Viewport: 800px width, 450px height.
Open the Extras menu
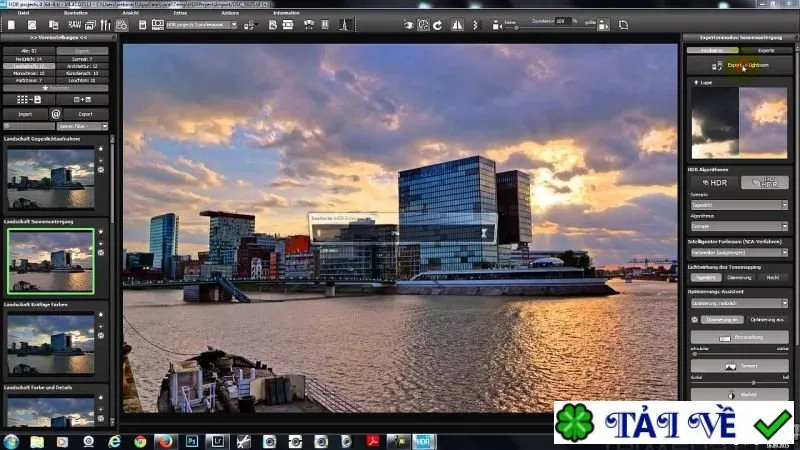point(180,13)
